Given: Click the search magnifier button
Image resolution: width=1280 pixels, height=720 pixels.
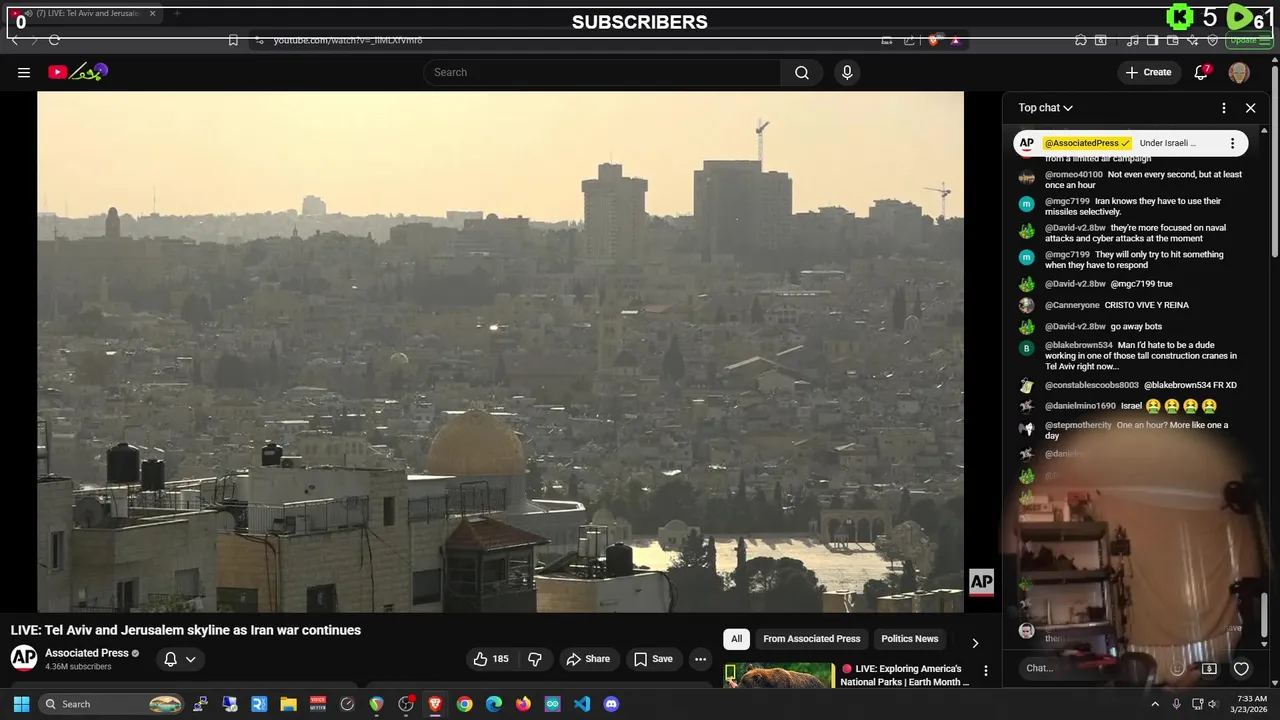Looking at the screenshot, I should (x=802, y=72).
